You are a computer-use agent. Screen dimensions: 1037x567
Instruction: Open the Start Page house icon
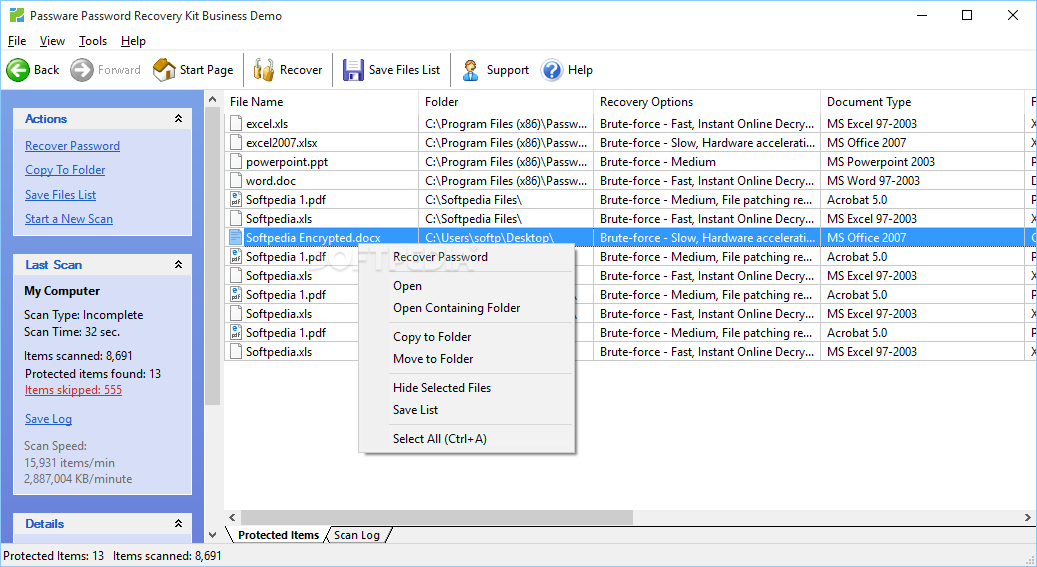(x=164, y=69)
